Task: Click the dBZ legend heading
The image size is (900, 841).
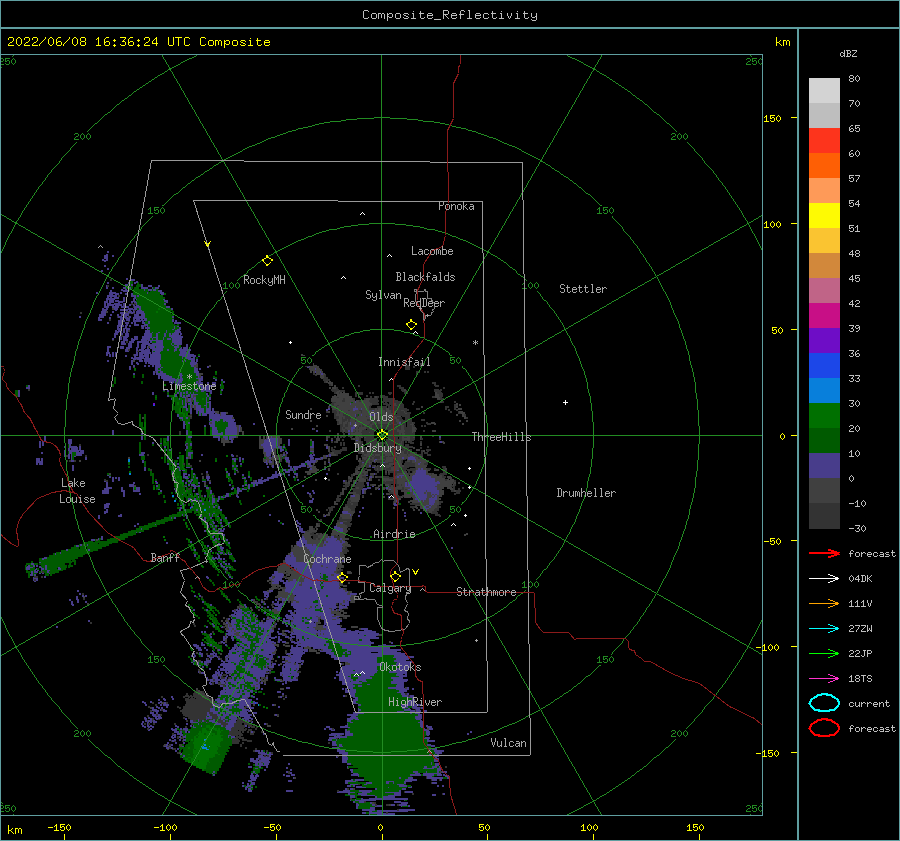Action: [x=848, y=53]
